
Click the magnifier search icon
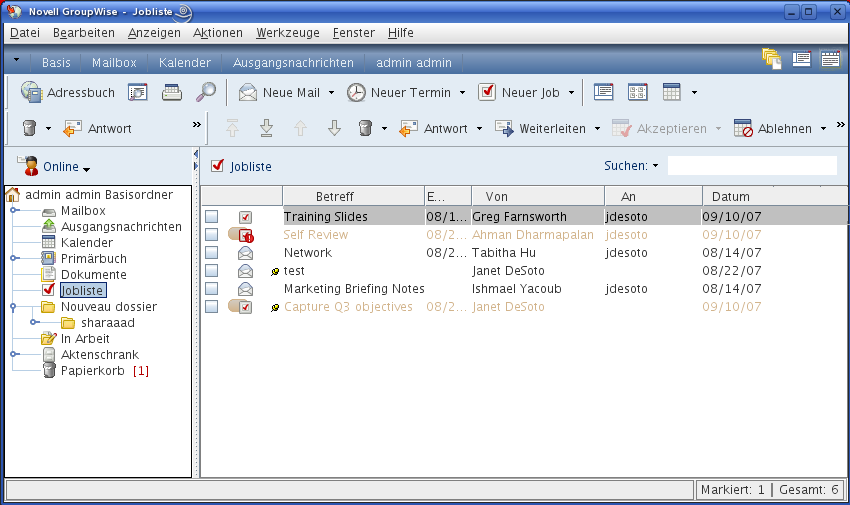[205, 92]
